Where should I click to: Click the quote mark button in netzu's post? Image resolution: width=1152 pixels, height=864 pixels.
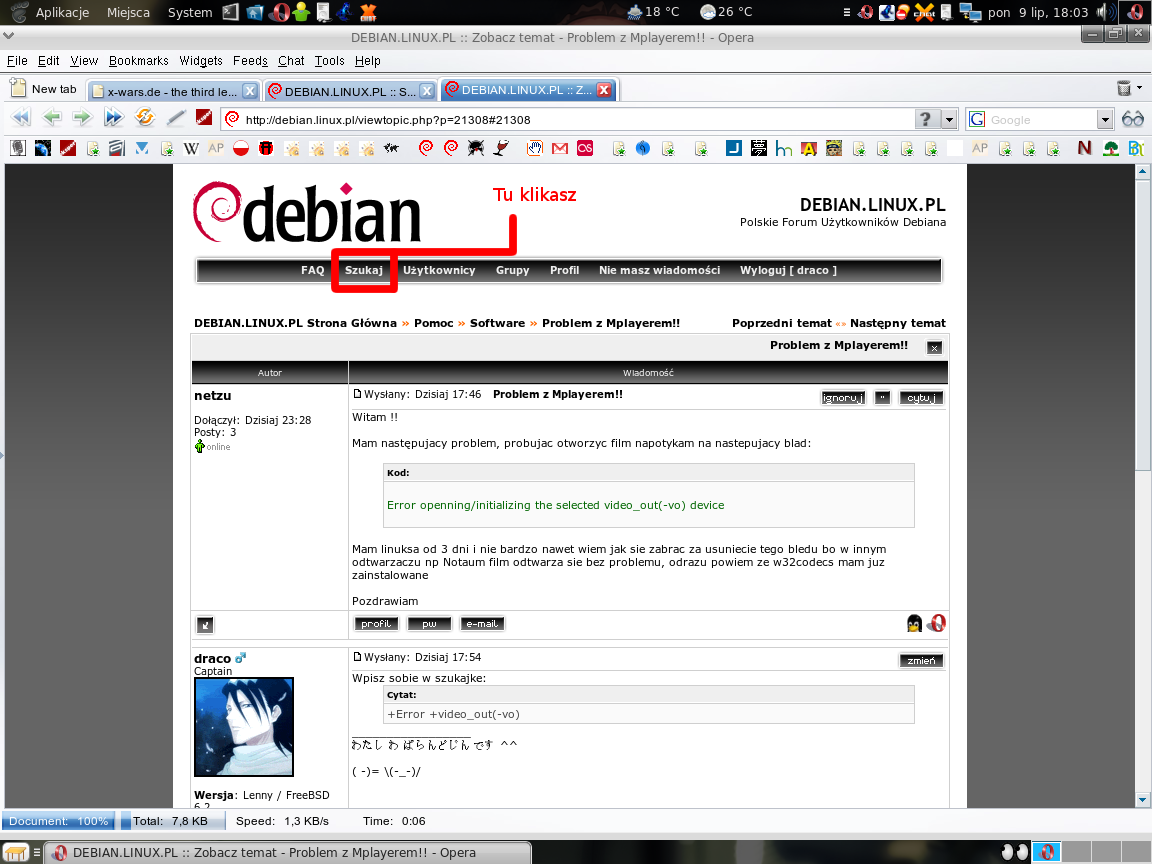(882, 397)
